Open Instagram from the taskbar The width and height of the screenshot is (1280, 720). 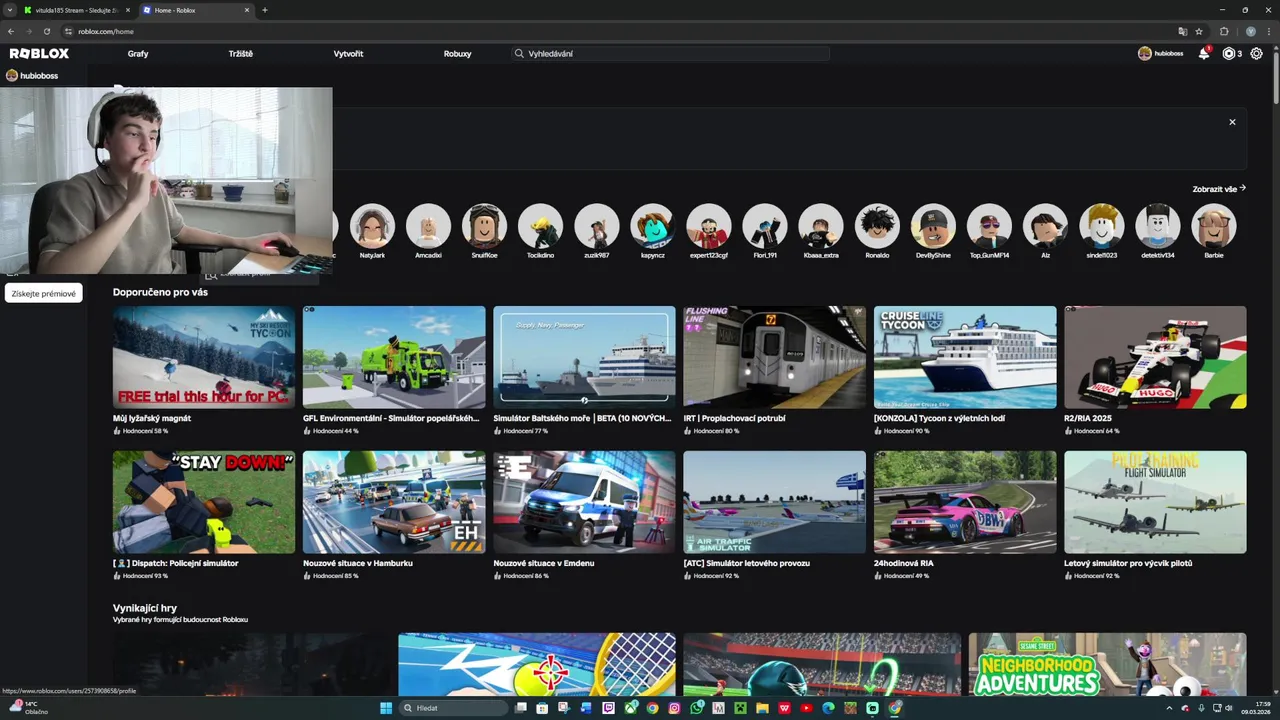pyautogui.click(x=675, y=708)
